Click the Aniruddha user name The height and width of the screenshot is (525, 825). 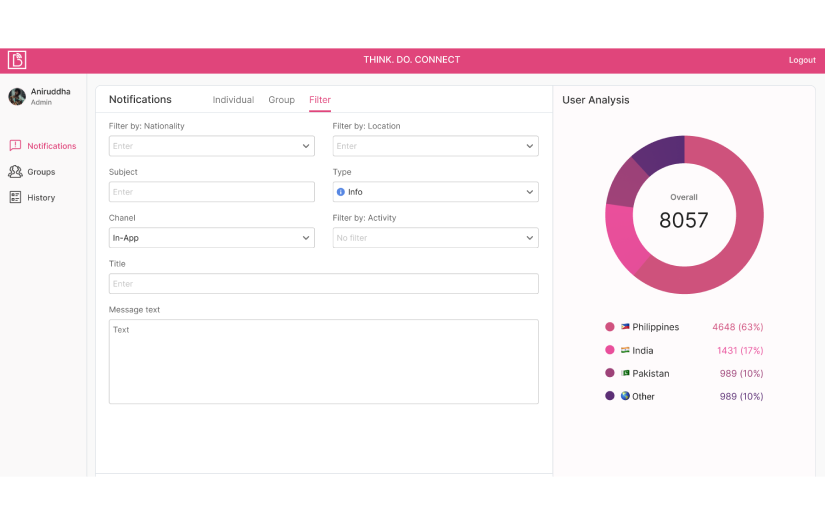[51, 92]
